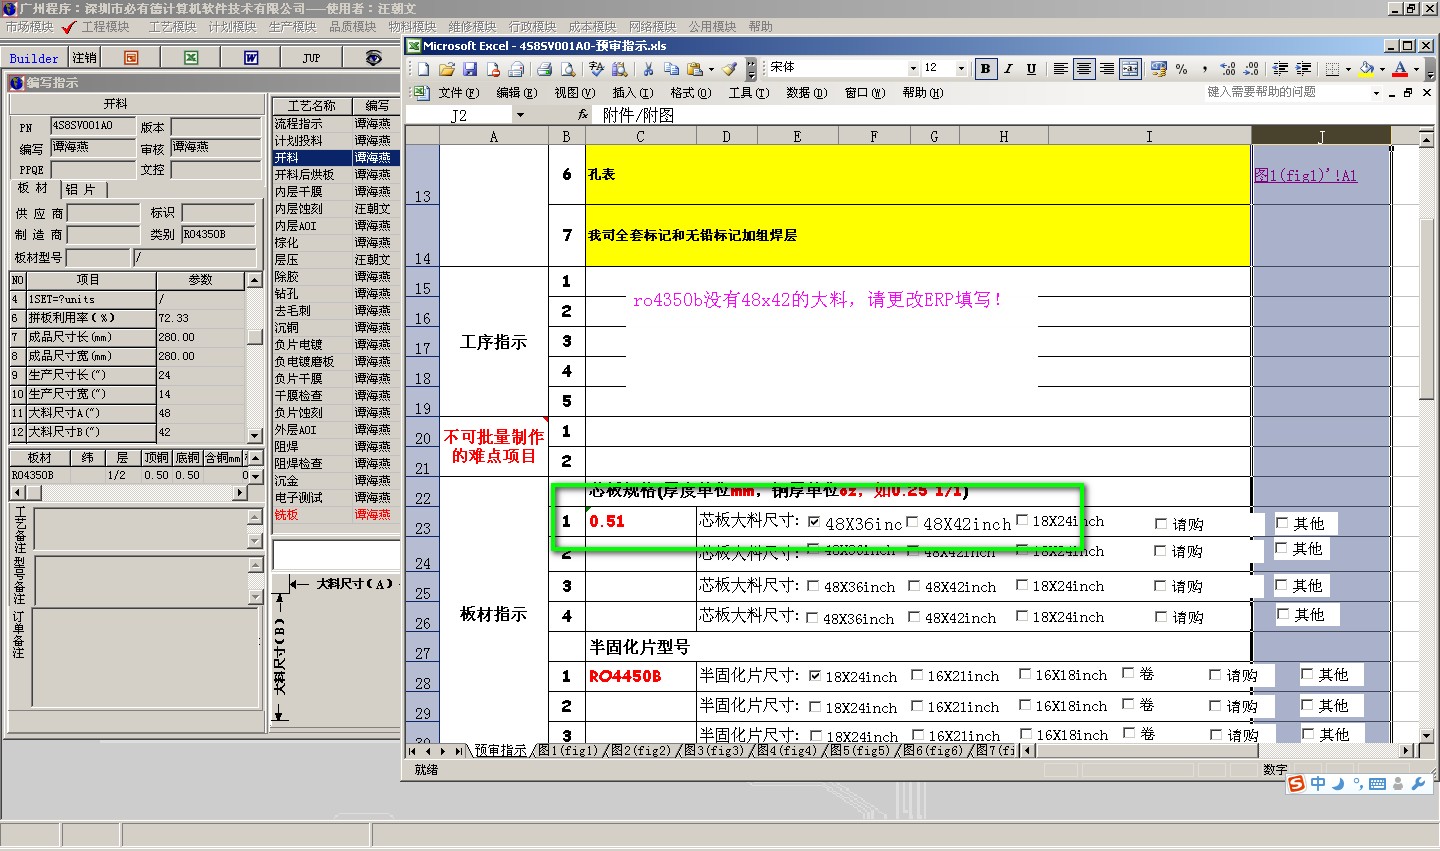The width and height of the screenshot is (1440, 851).
Task: Toggle Italic formatting
Action: click(x=1008, y=69)
